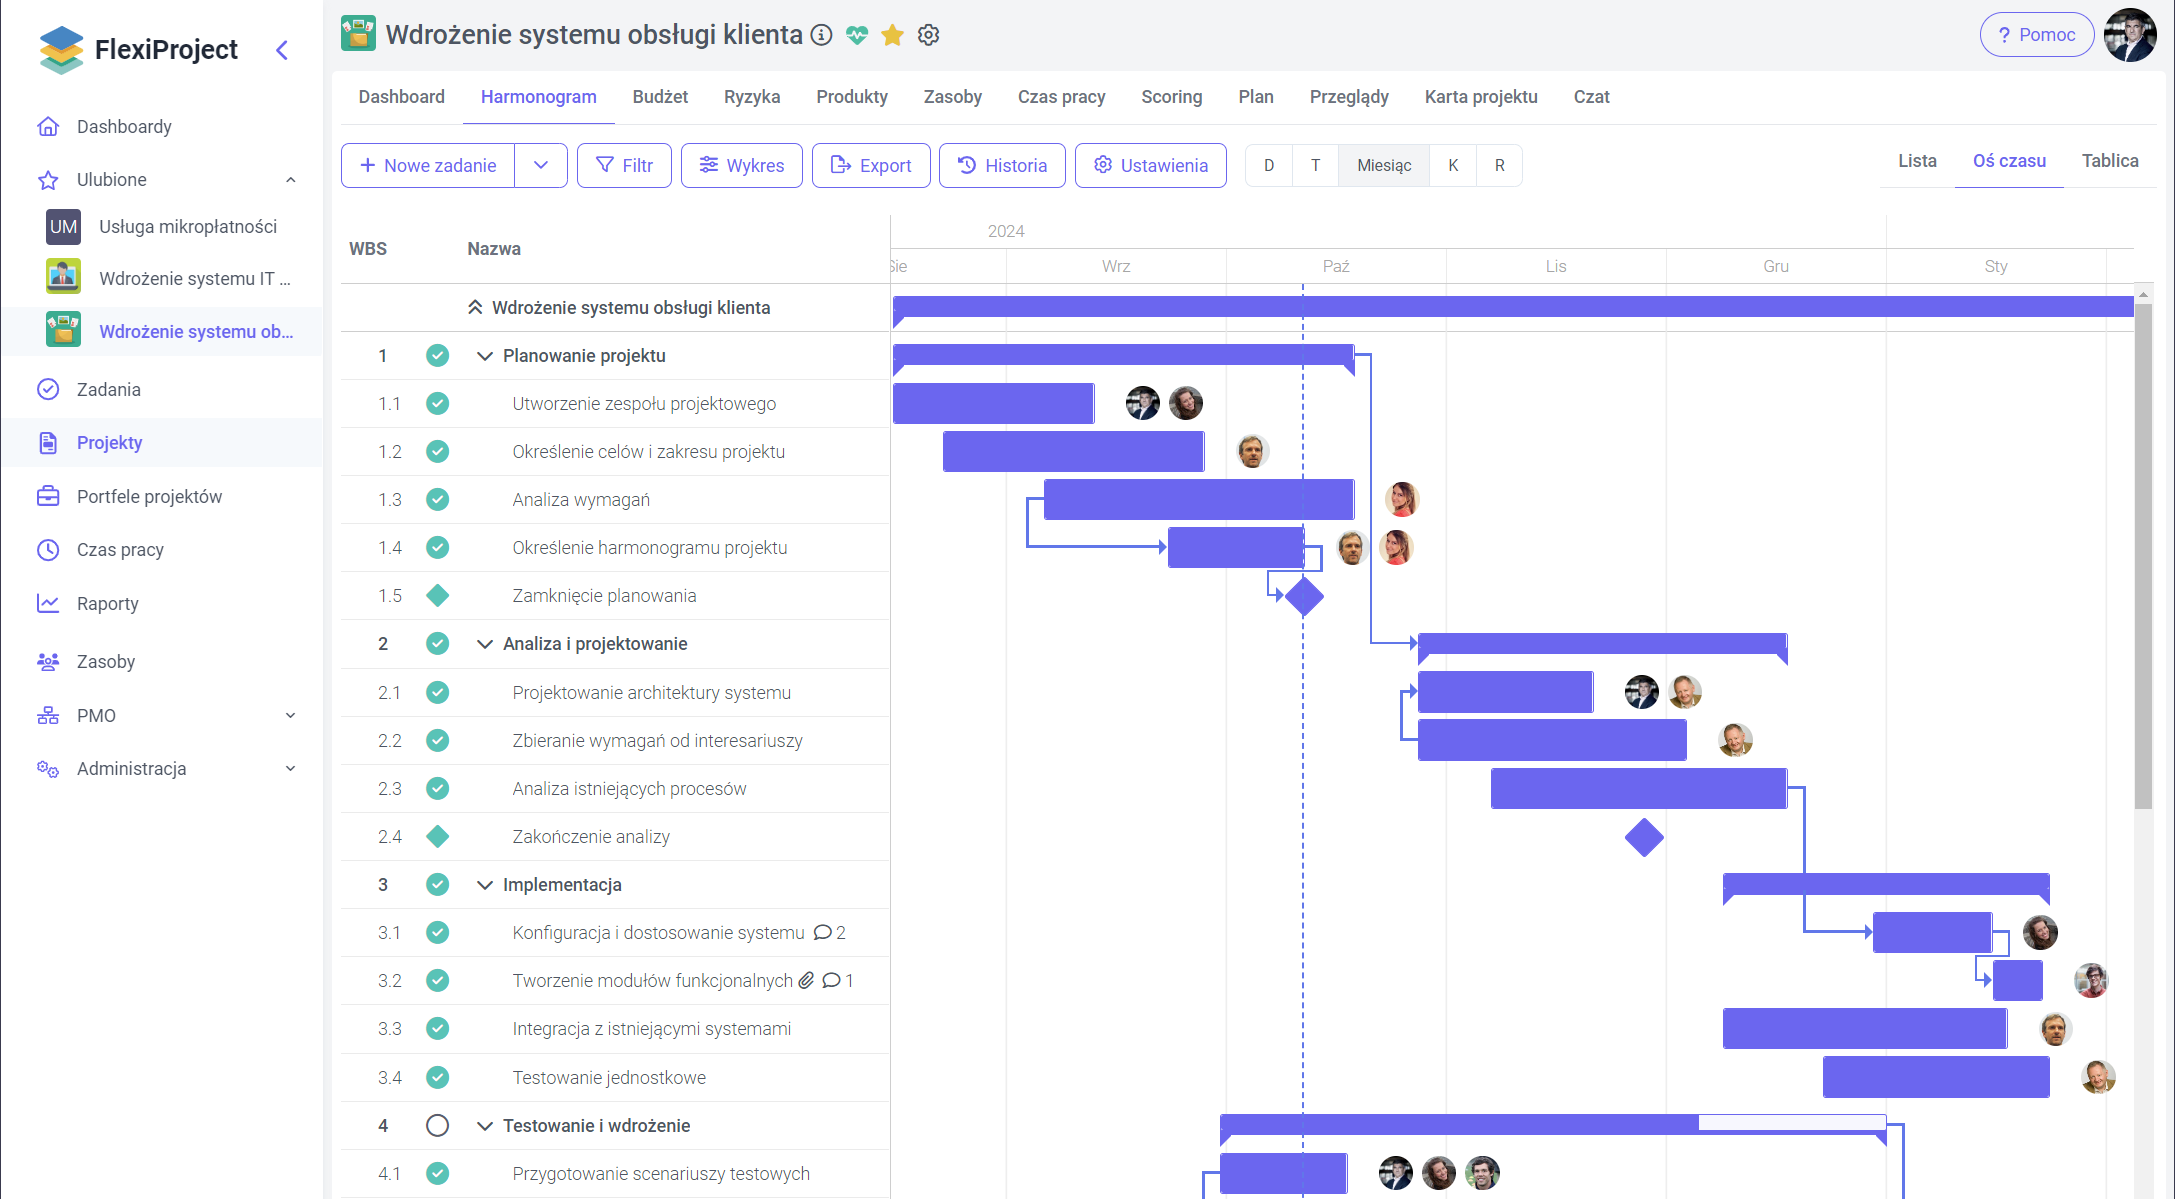Collapse the Planowanie projektu group
The image size is (2175, 1199).
click(485, 356)
